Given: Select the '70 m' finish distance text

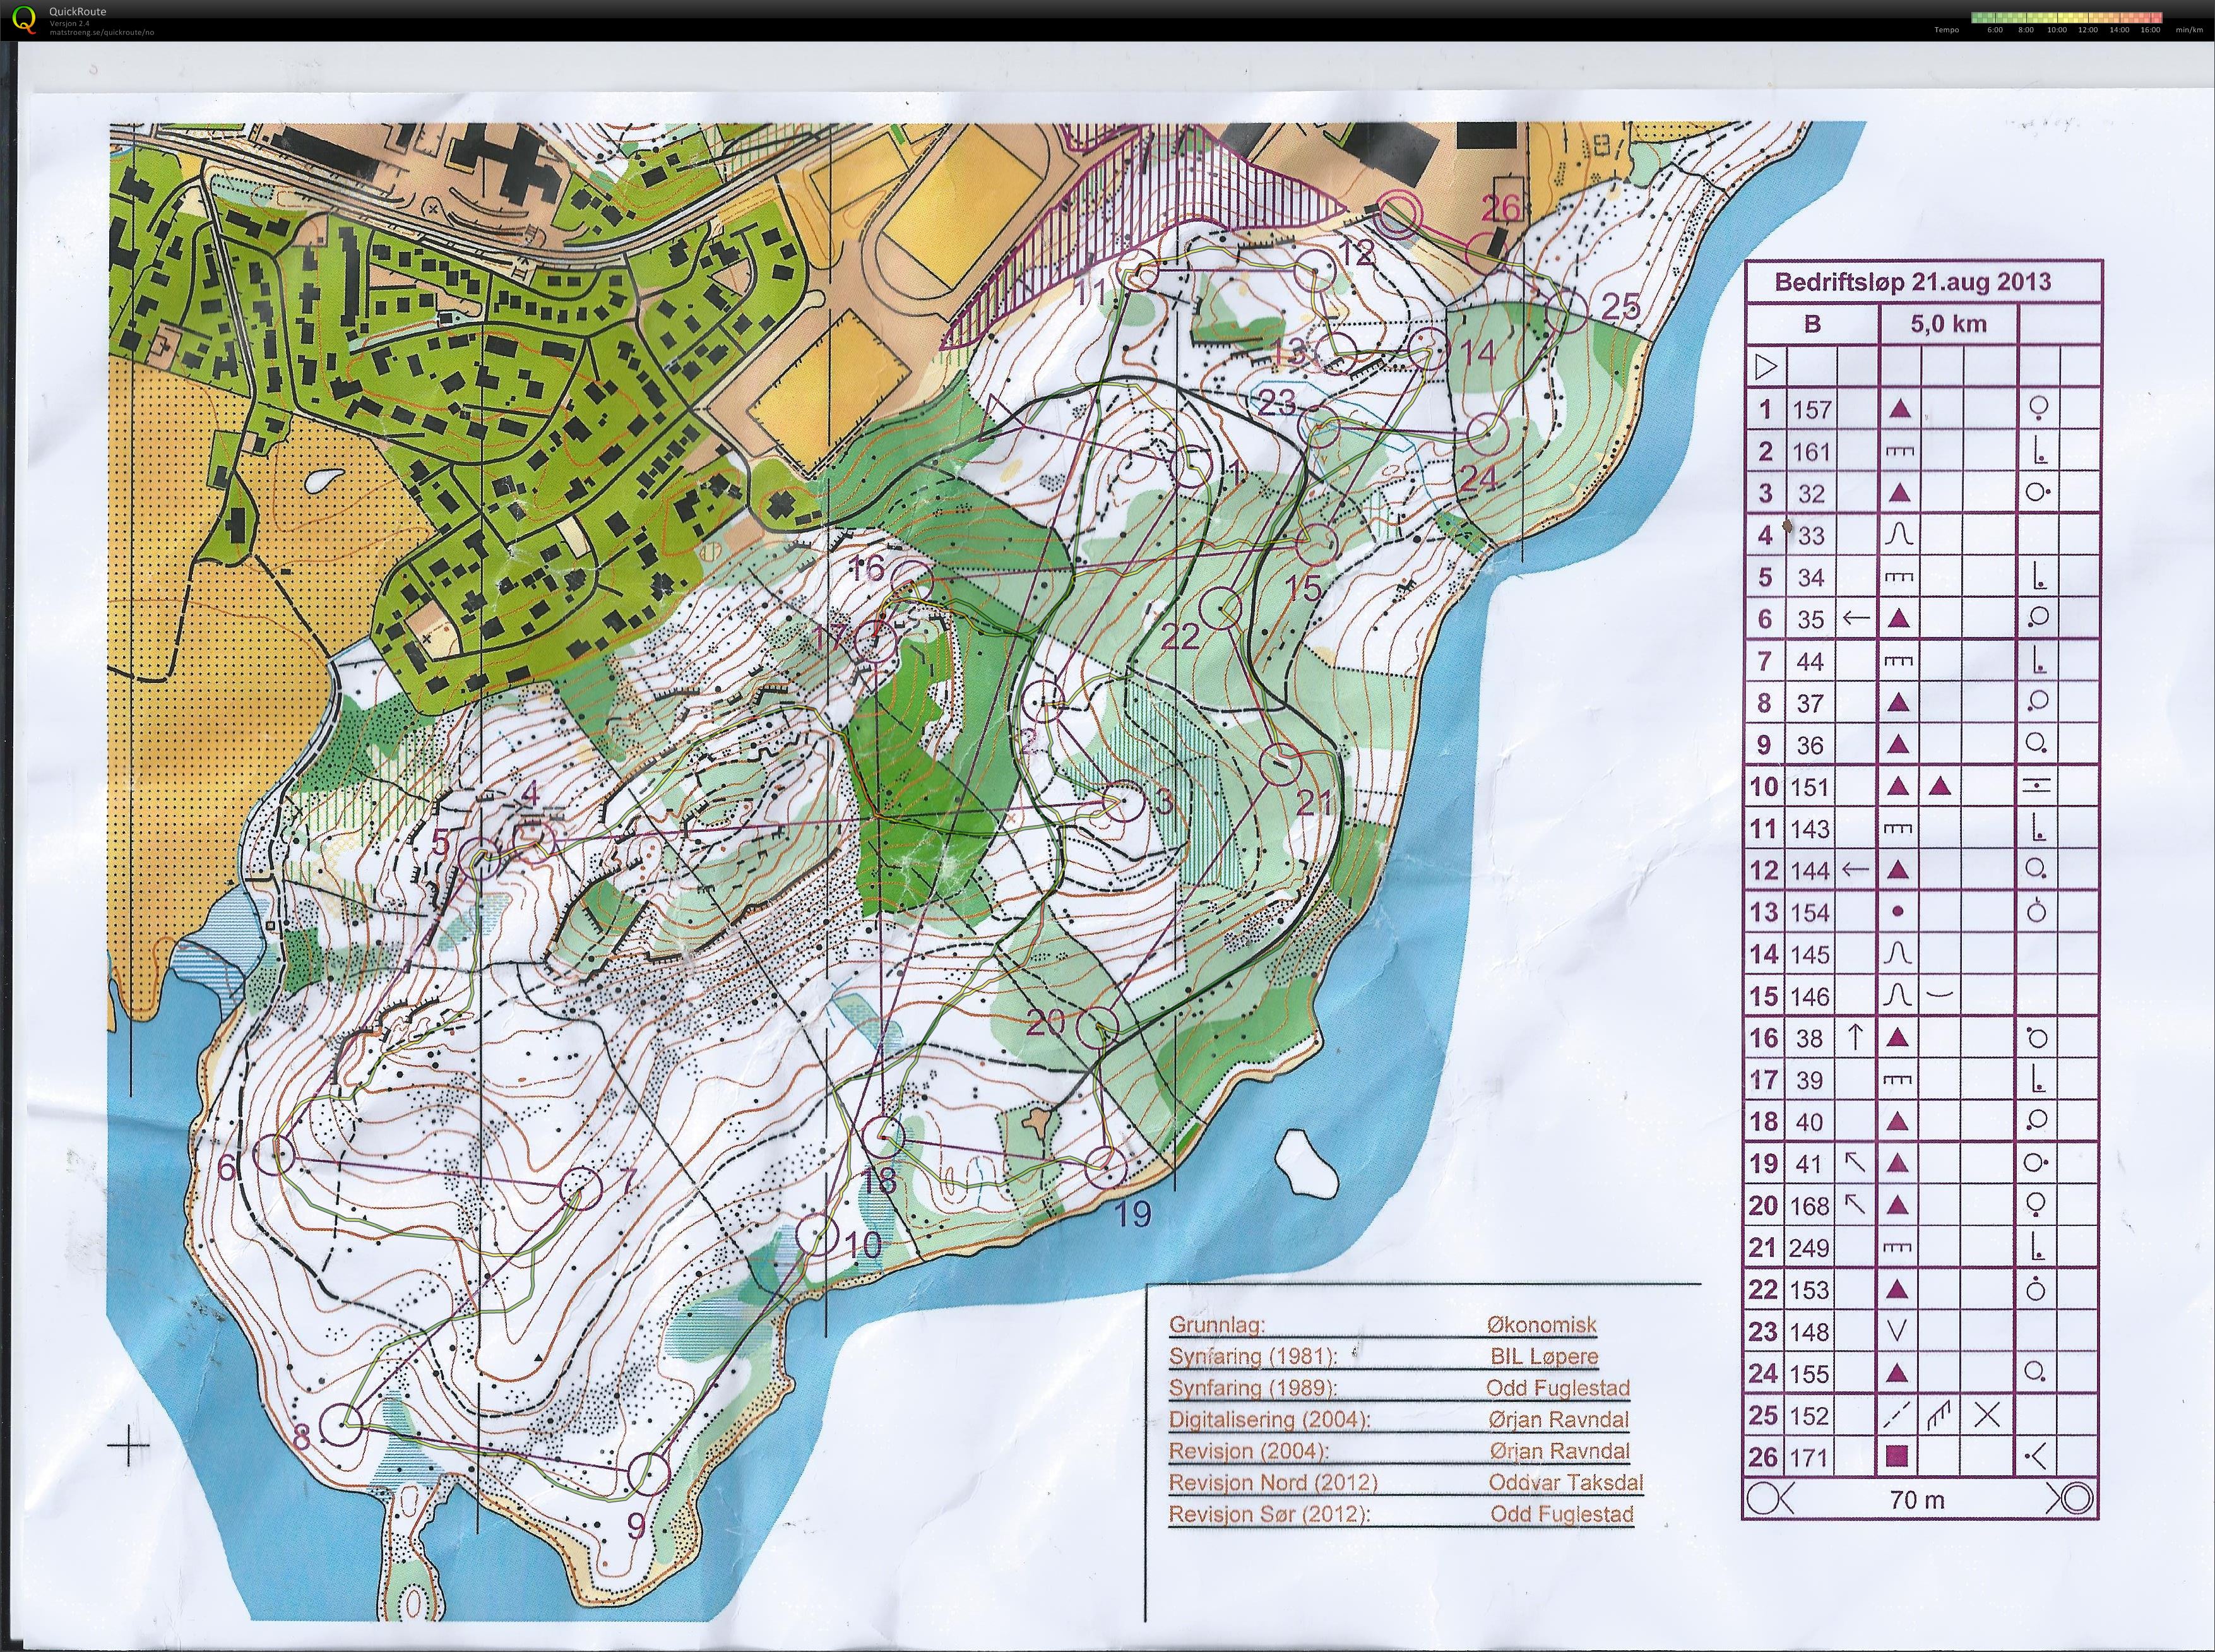Looking at the screenshot, I should tap(1918, 1500).
